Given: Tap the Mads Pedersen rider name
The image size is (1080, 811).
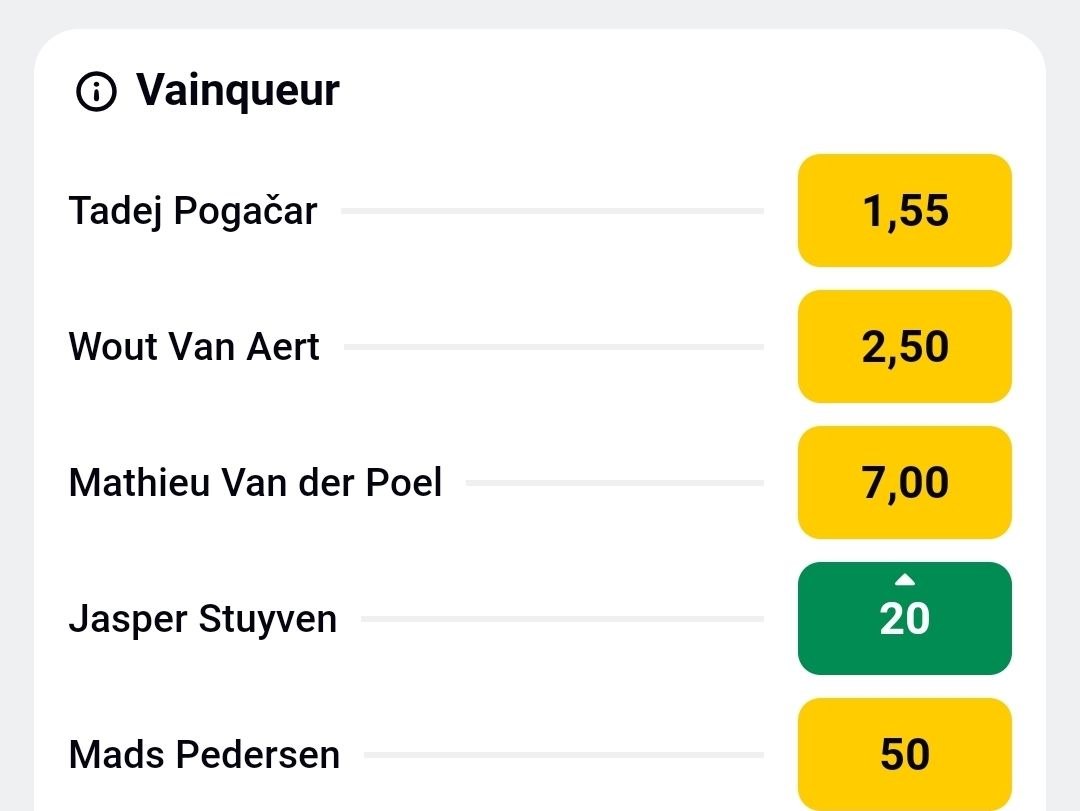Looking at the screenshot, I should click(204, 754).
